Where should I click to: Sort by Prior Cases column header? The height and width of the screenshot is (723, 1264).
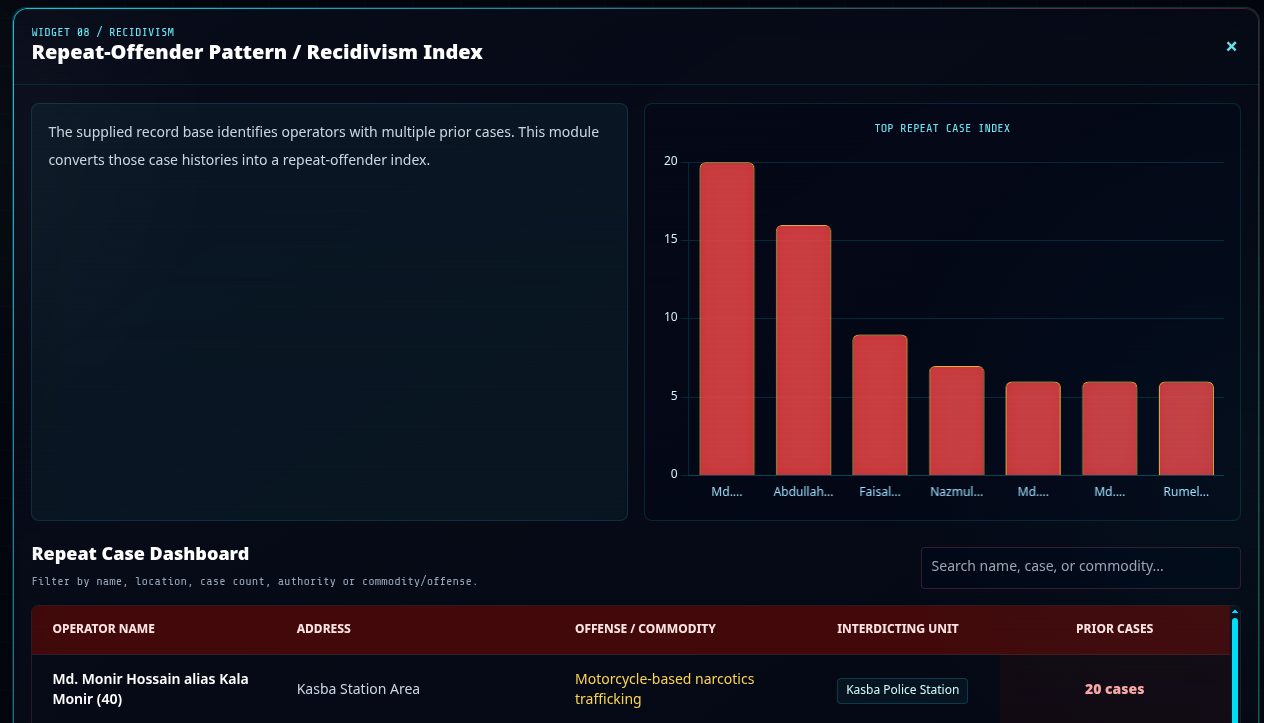tap(1114, 629)
